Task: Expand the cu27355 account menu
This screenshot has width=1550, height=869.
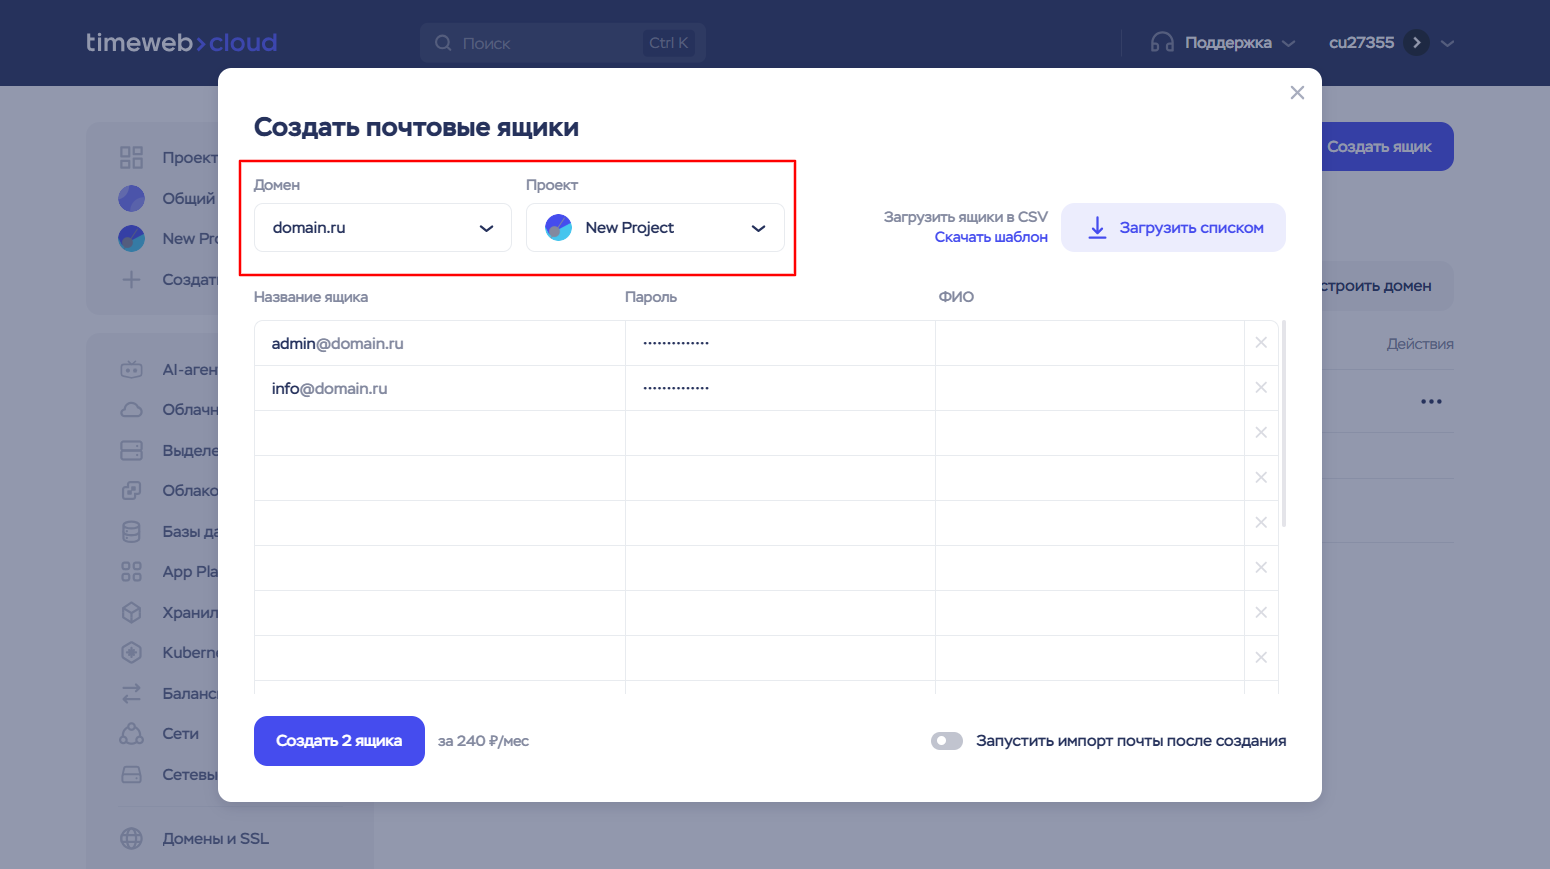Action: click(x=1447, y=43)
